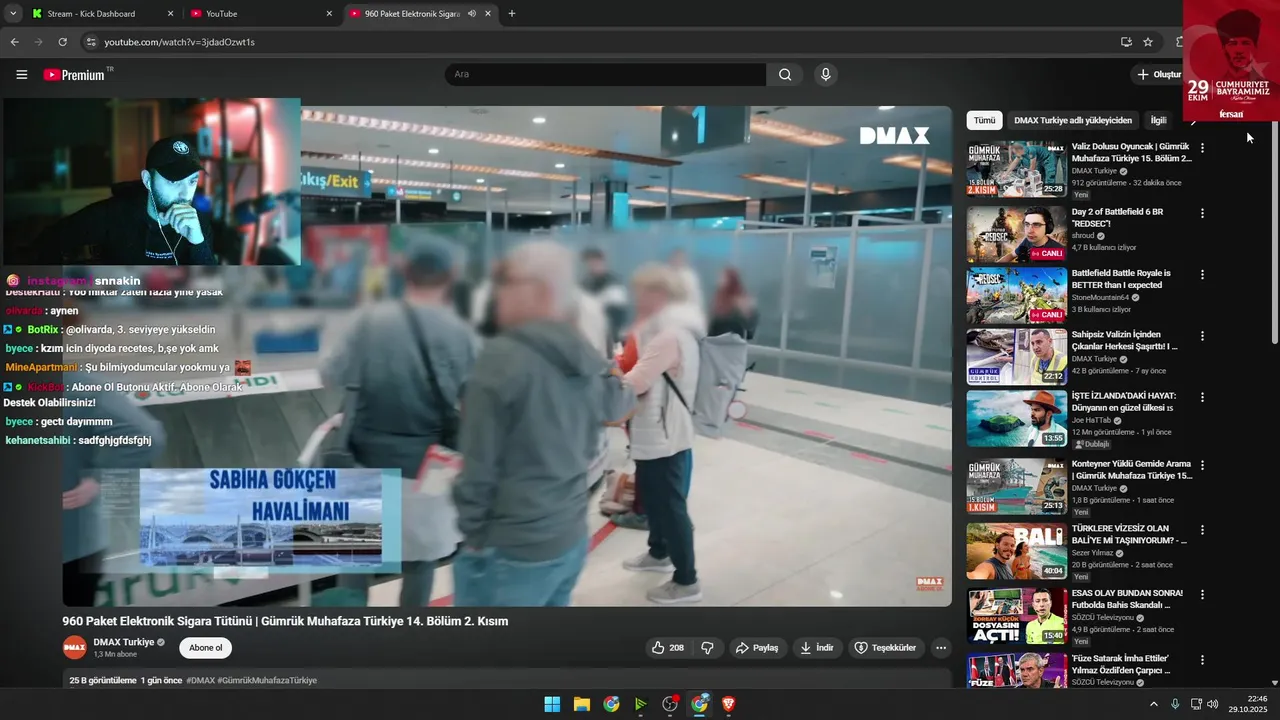Show hidden tray icons chevron

coord(1153,704)
